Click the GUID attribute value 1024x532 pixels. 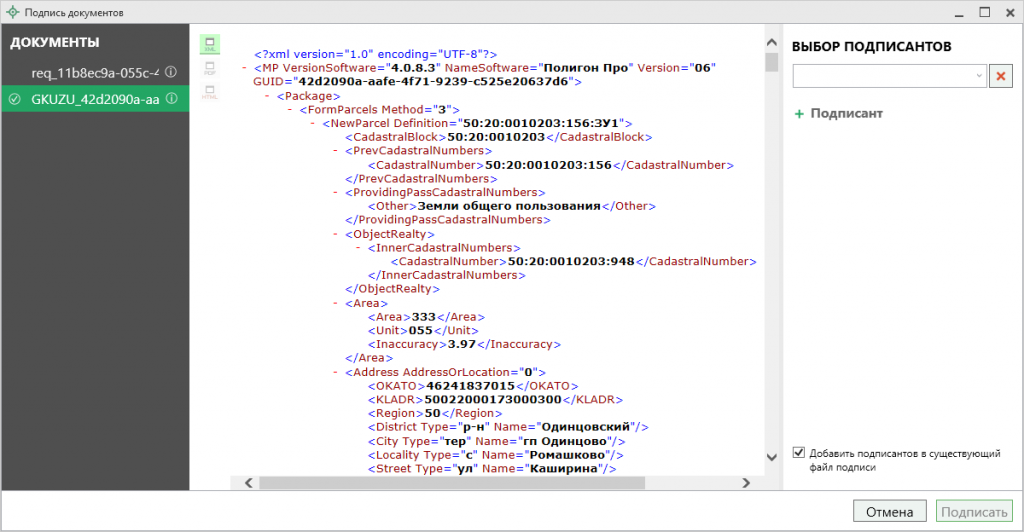433,82
